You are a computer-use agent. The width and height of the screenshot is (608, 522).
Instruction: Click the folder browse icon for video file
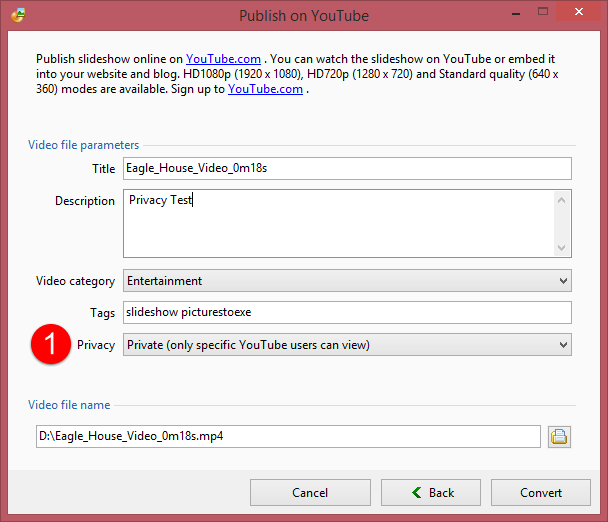pyautogui.click(x=559, y=437)
